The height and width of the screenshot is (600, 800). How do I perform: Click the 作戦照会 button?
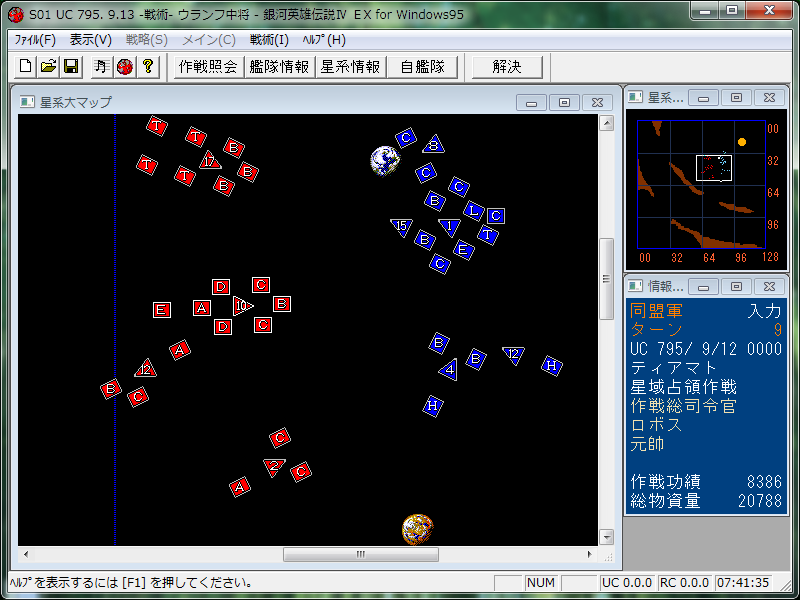209,67
